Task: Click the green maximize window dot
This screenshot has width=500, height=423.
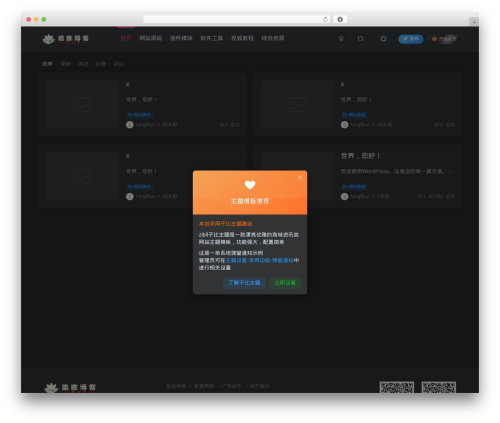Action: point(44,19)
